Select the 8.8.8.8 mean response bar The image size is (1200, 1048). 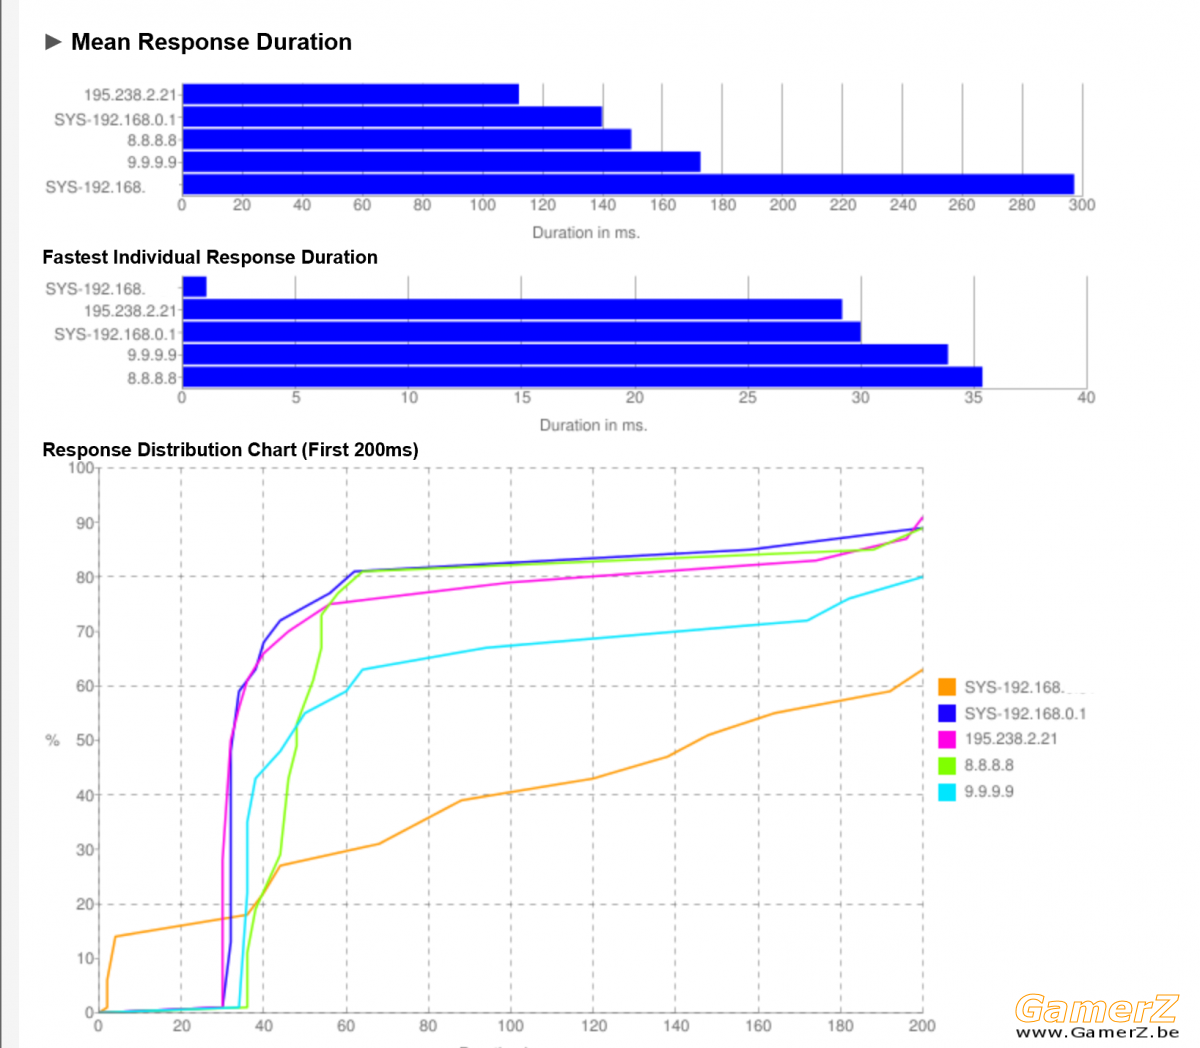(x=407, y=139)
